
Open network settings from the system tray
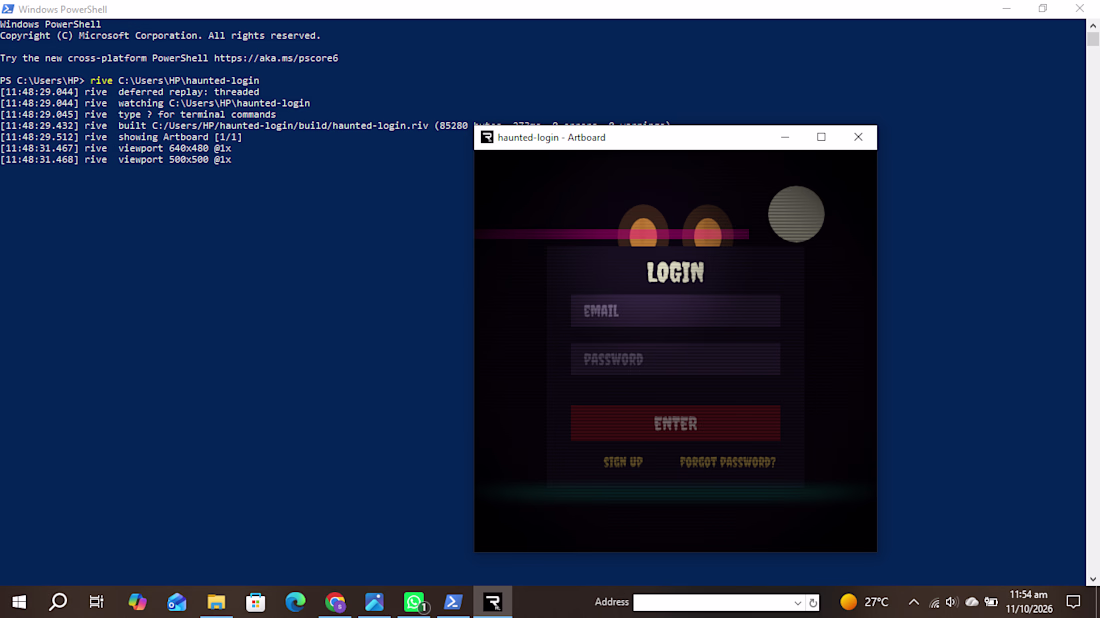coord(934,602)
